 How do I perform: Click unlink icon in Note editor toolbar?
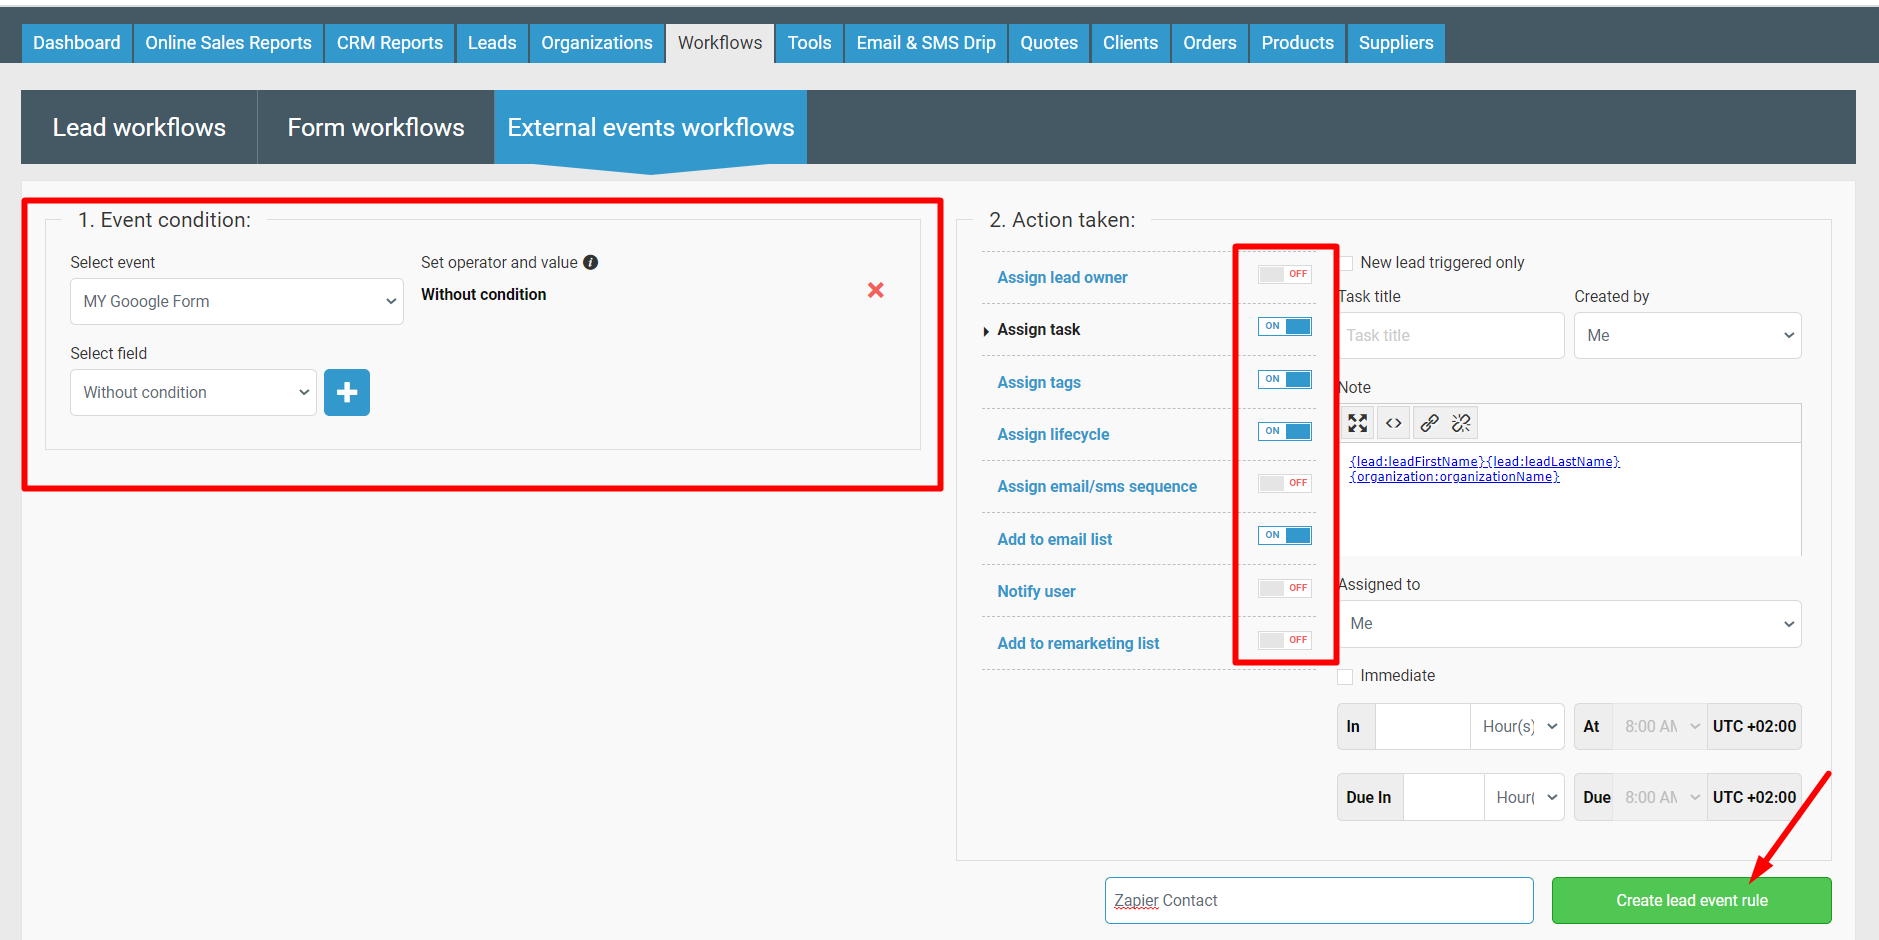point(1461,423)
